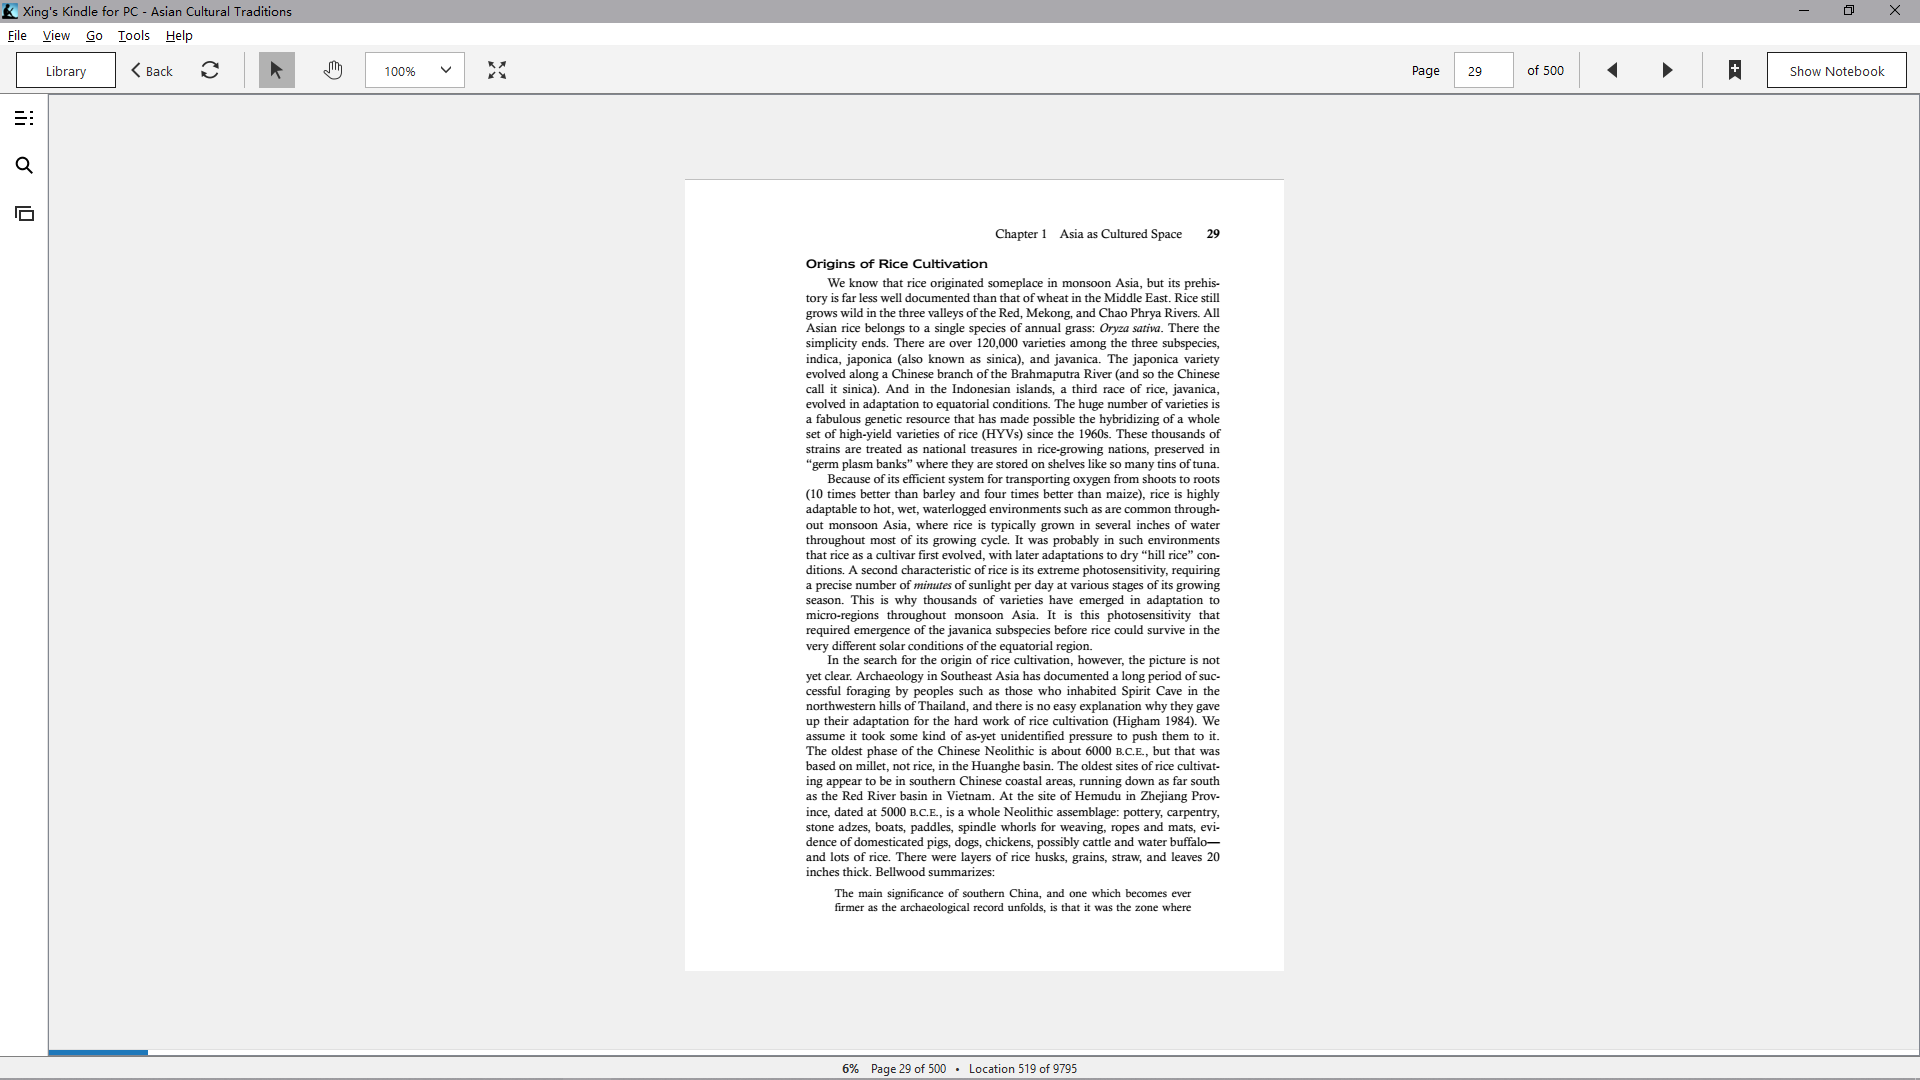This screenshot has height=1080, width=1920.
Task: Select the hand pan tool
Action: [x=333, y=70]
